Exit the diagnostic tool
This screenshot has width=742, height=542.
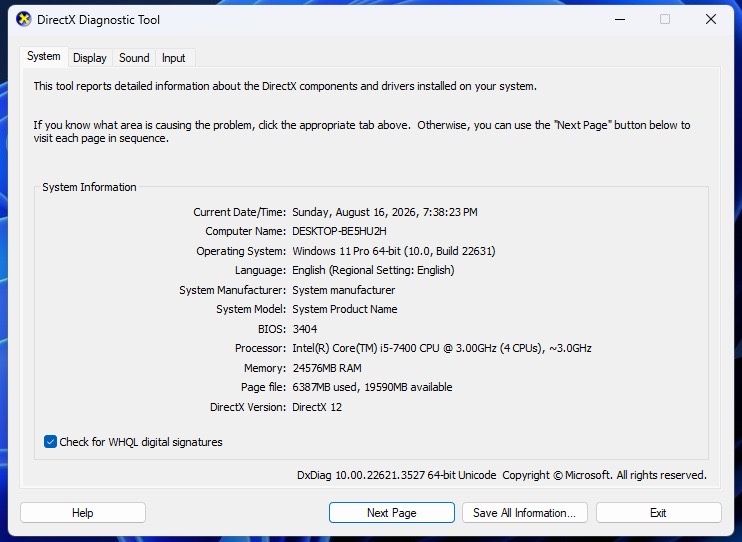658,513
